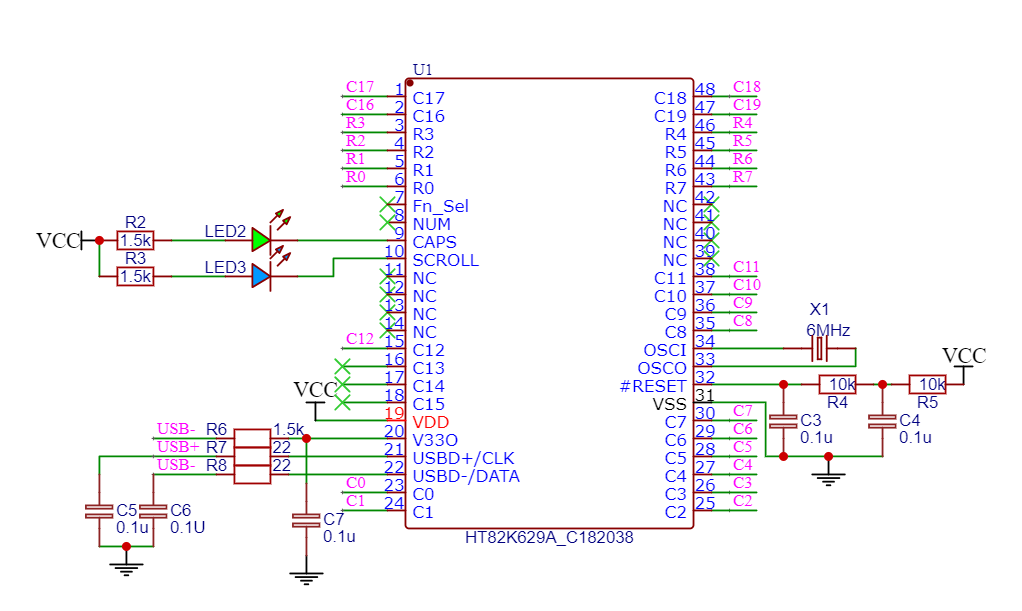Click pin number 48 on U1
Image resolution: width=1022 pixels, height=611 pixels.
click(705, 89)
